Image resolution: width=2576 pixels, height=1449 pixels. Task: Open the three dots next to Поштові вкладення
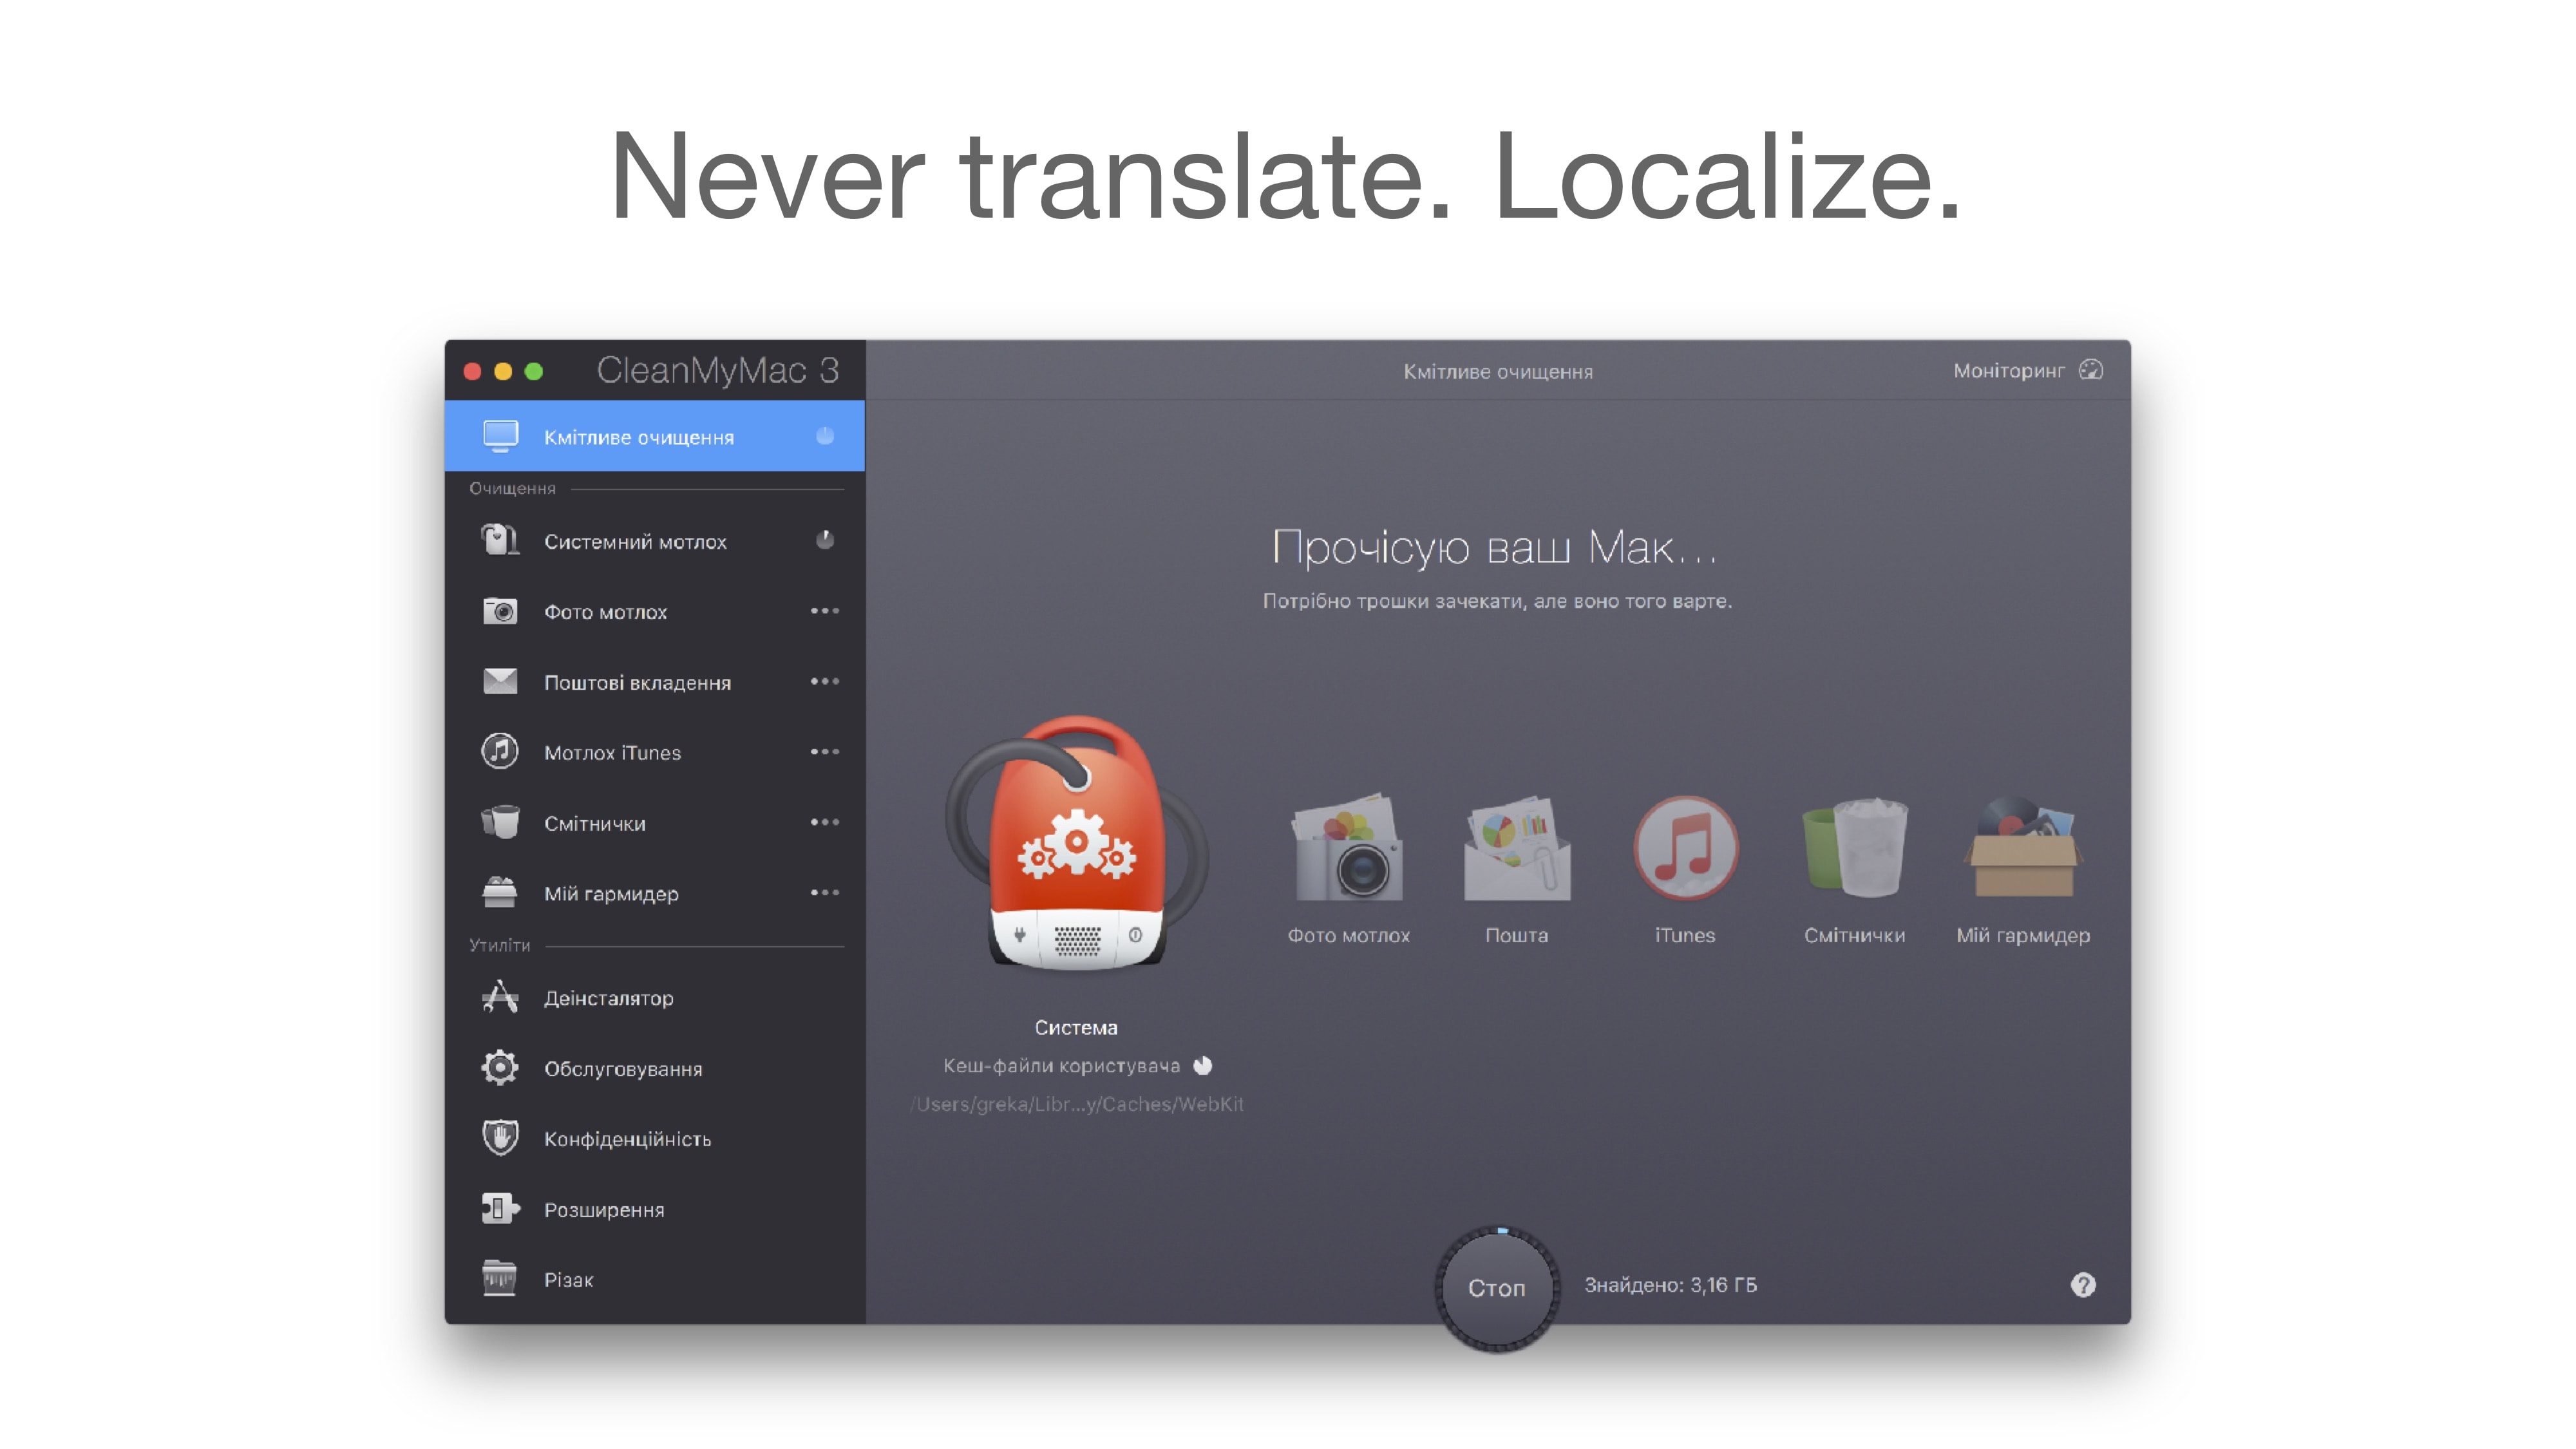click(x=825, y=681)
